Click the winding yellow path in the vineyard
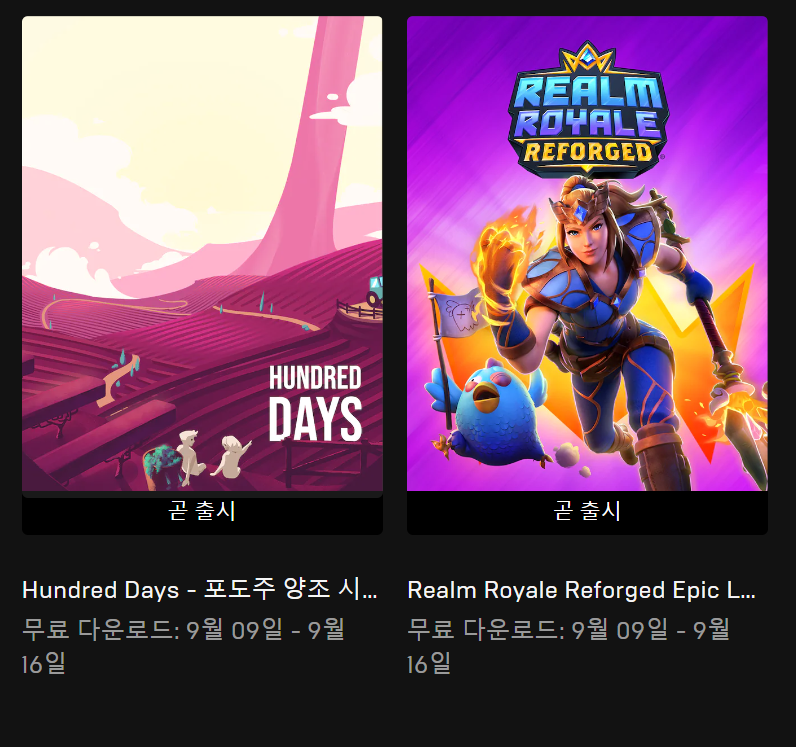The height and width of the screenshot is (747, 796). [x=116, y=308]
